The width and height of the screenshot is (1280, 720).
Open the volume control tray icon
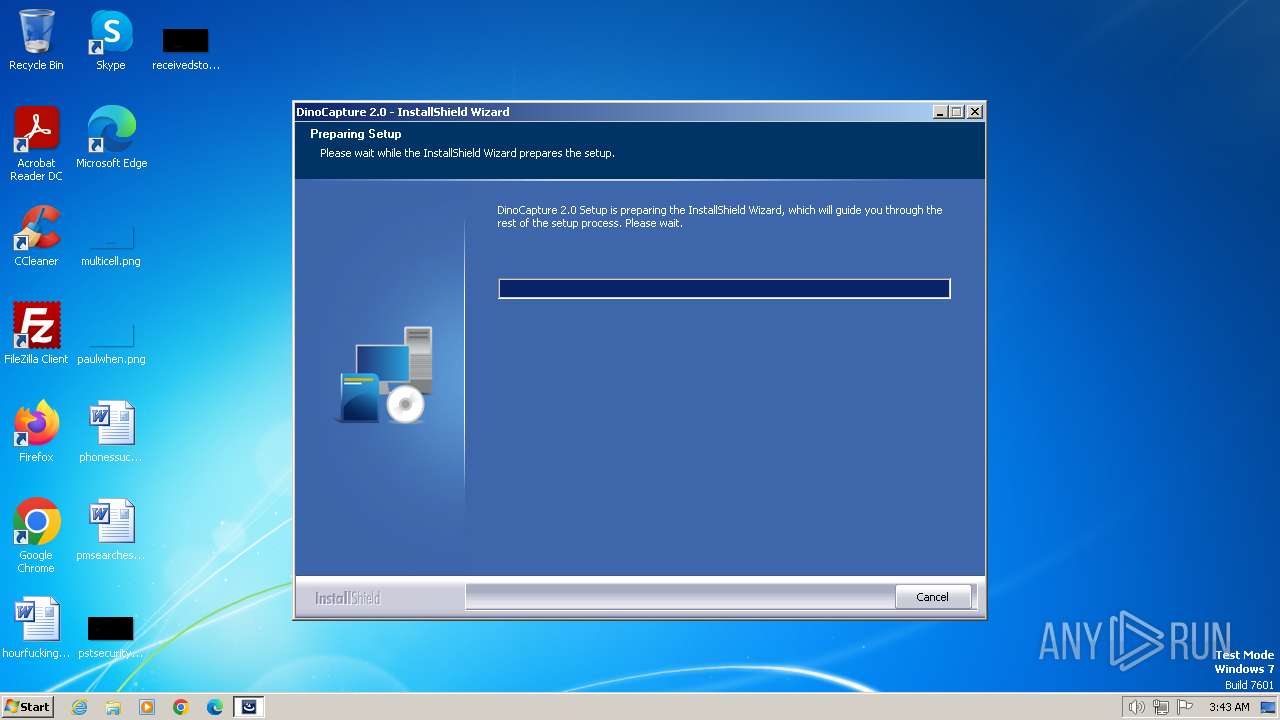pyautogui.click(x=1136, y=707)
